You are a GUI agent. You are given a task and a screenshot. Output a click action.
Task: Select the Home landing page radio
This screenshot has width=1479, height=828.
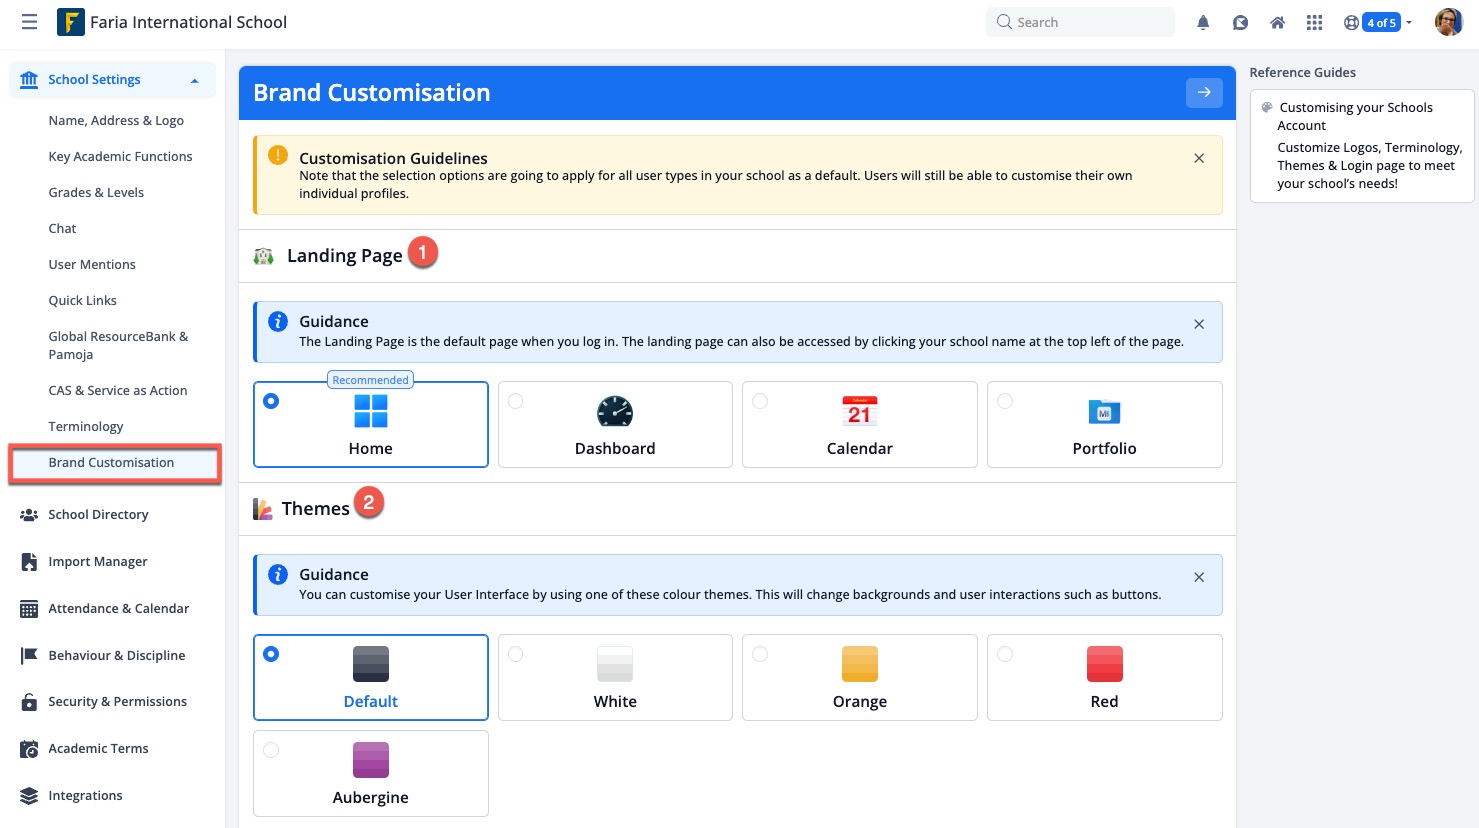[271, 401]
